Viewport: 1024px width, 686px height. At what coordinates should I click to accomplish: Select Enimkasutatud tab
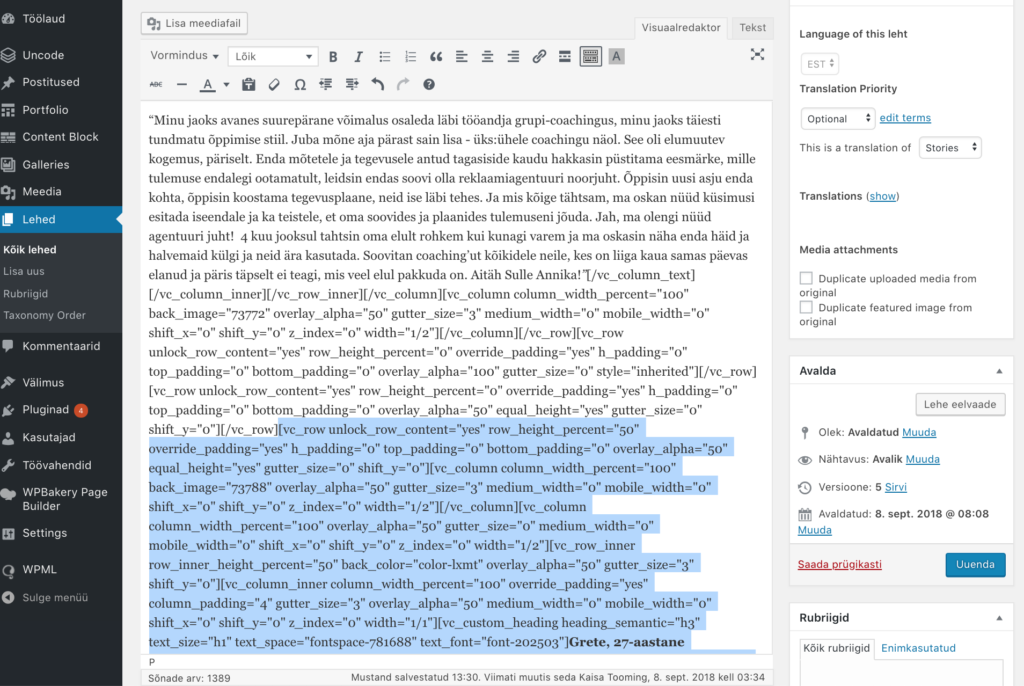[918, 648]
